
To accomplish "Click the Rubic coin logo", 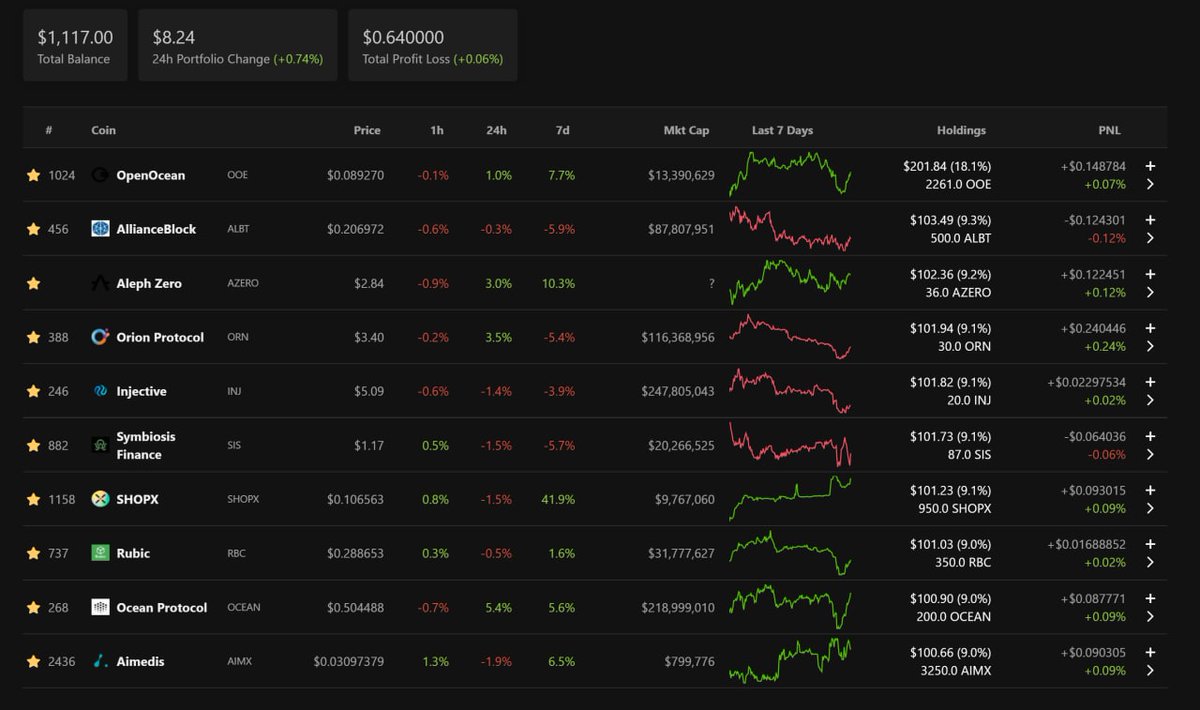I will 100,553.
